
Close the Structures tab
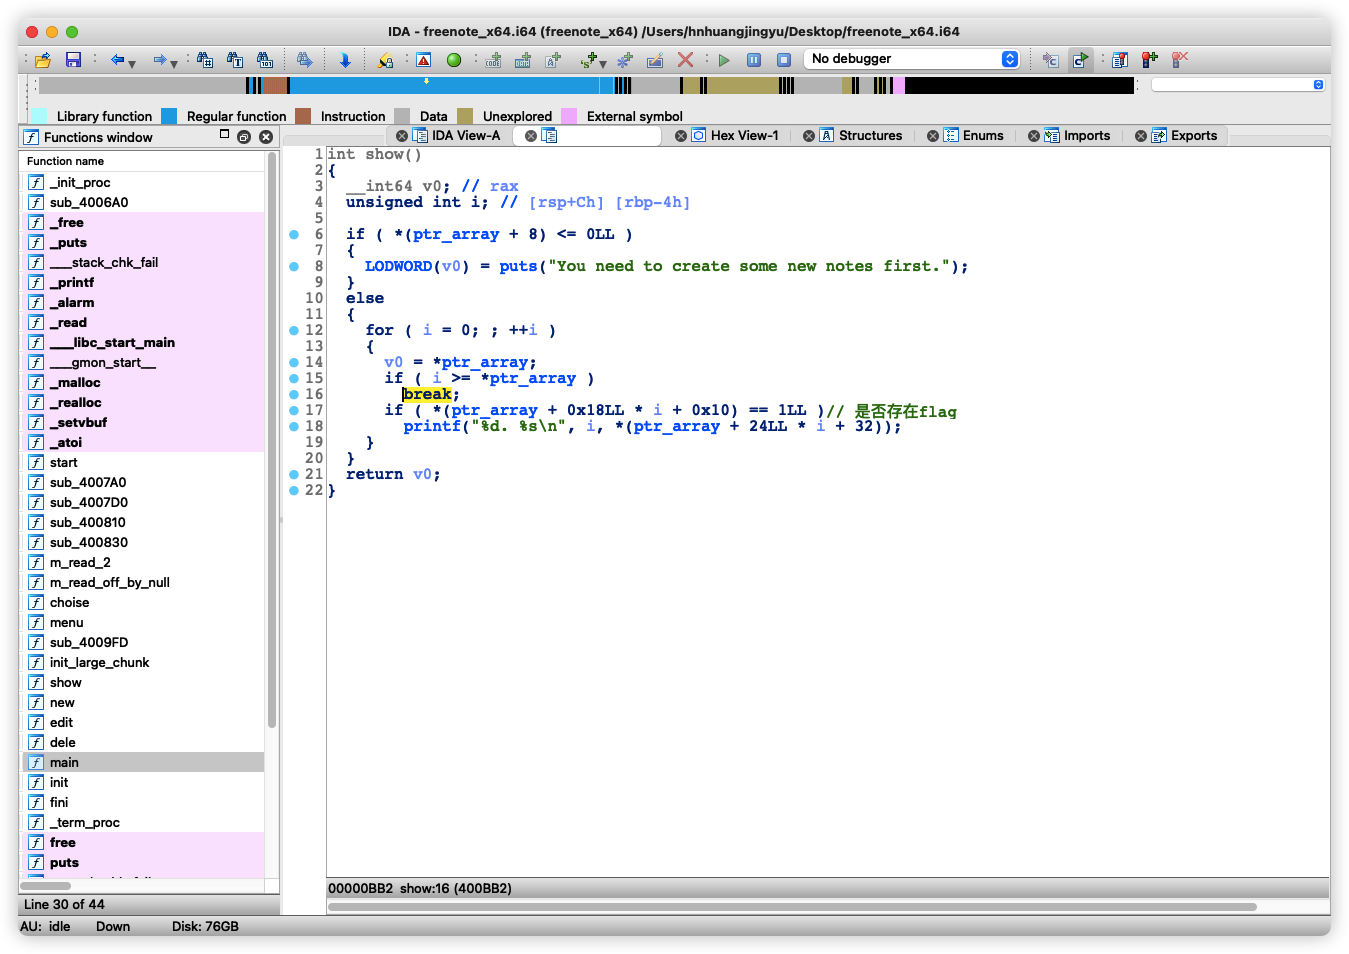tap(809, 136)
